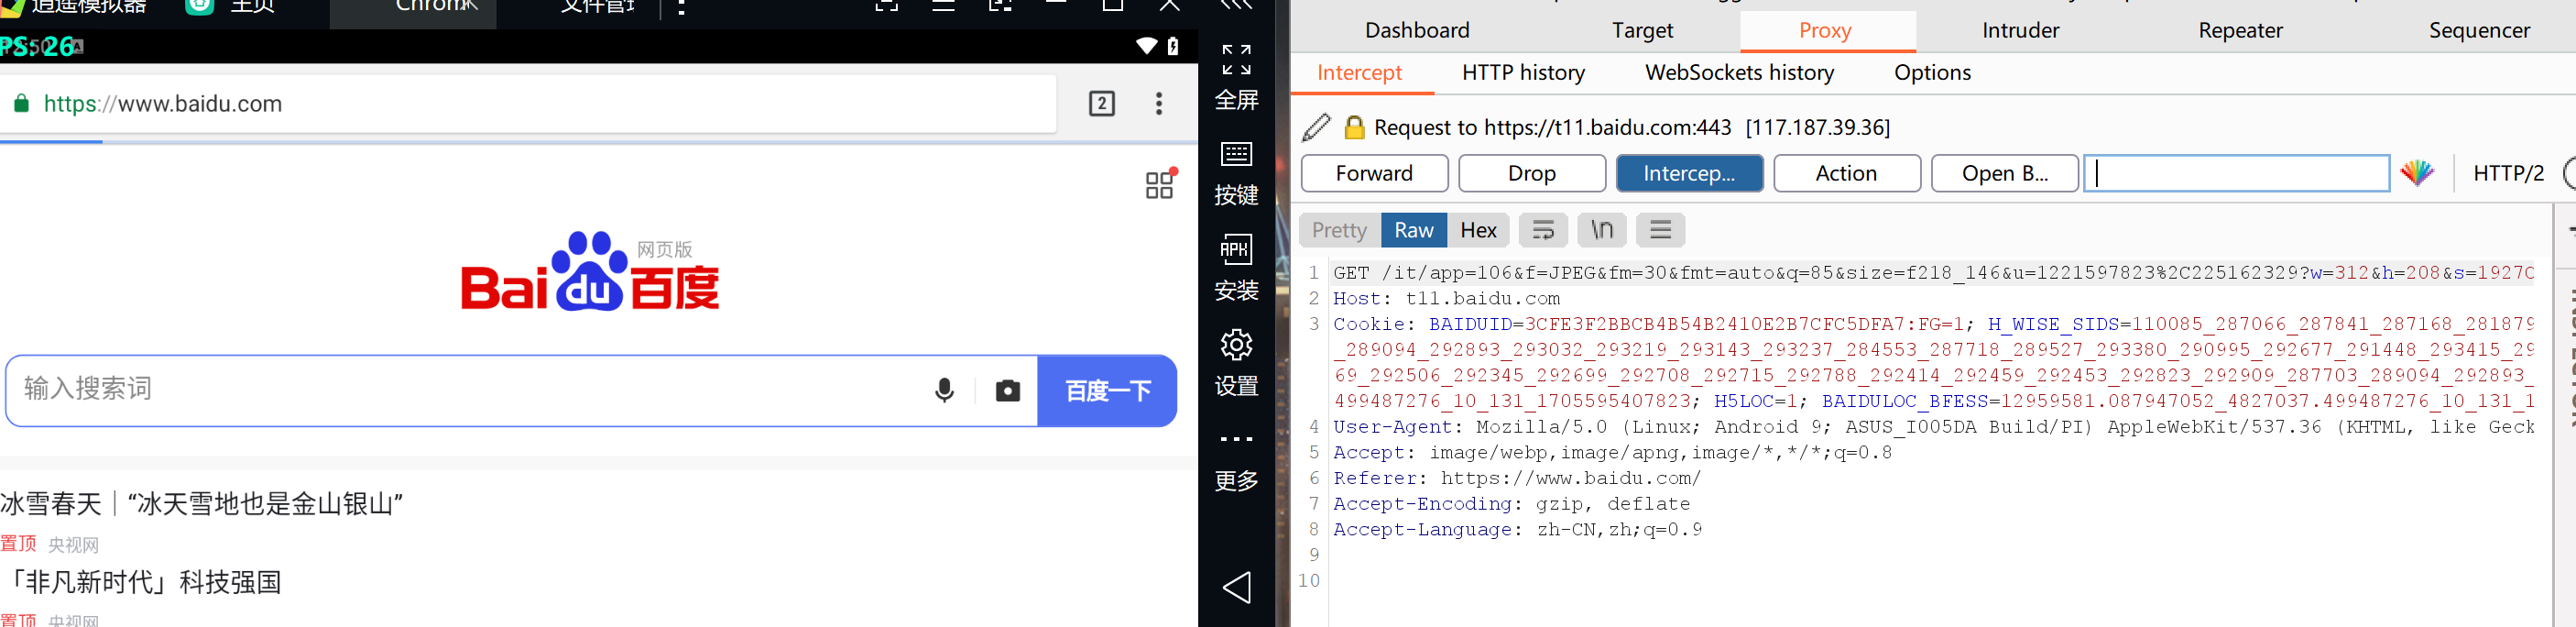2576x627 pixels.
Task: Click the Chrome address bar URL
Action: [163, 103]
